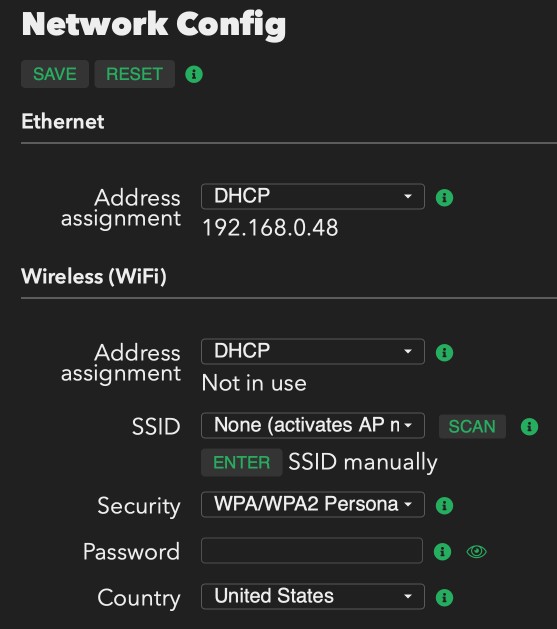Click SCAN to find wireless networks
This screenshot has height=629, width=557.
472,426
